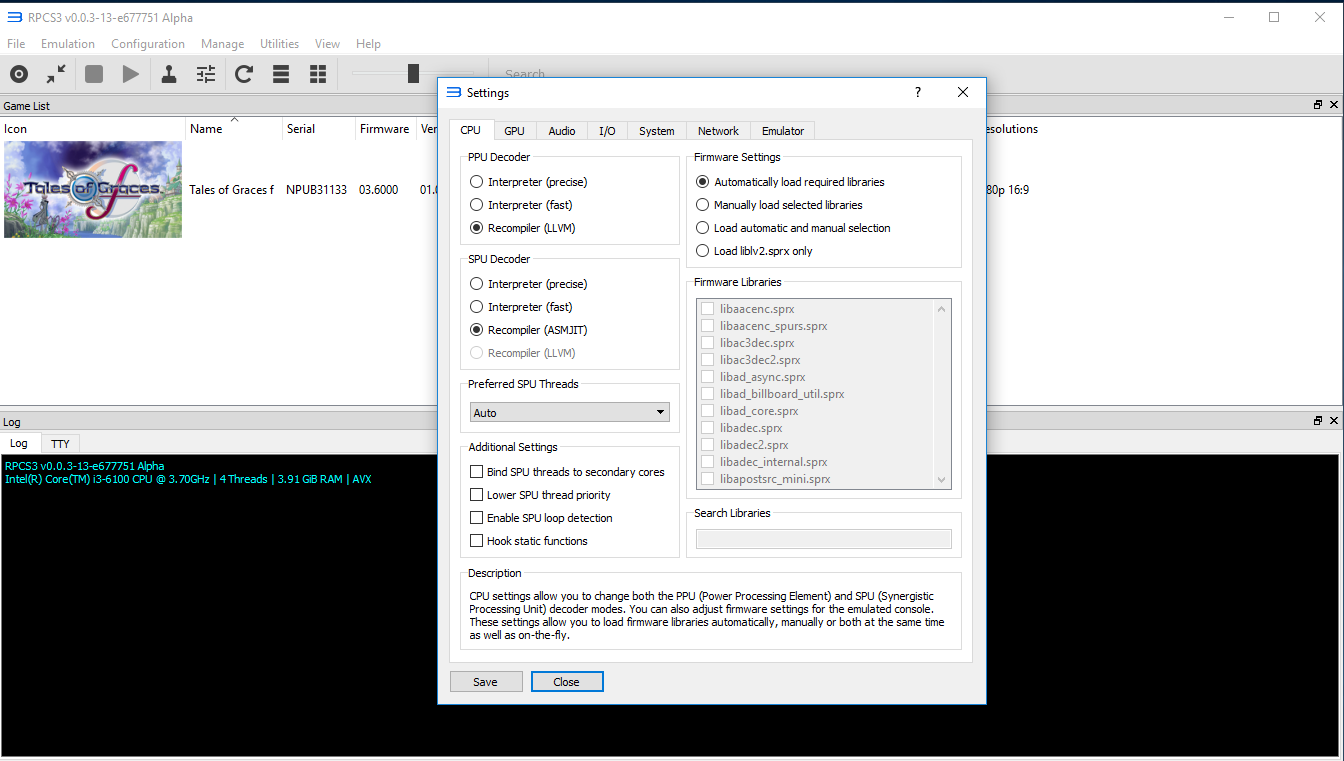Click serial NPUB31133 in game list
This screenshot has height=761, width=1344.
pyautogui.click(x=316, y=190)
